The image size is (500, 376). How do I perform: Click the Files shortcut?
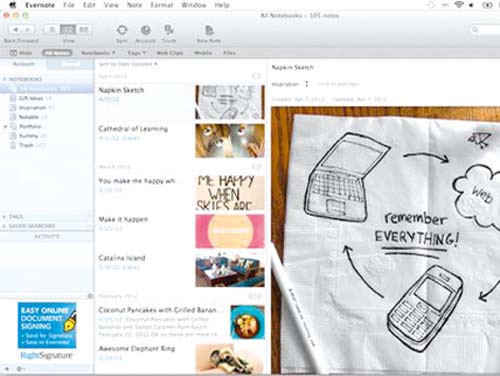229,53
